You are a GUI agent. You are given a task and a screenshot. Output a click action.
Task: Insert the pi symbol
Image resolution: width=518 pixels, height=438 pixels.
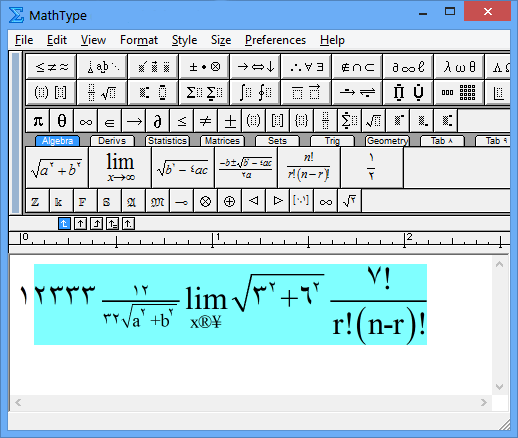point(38,121)
